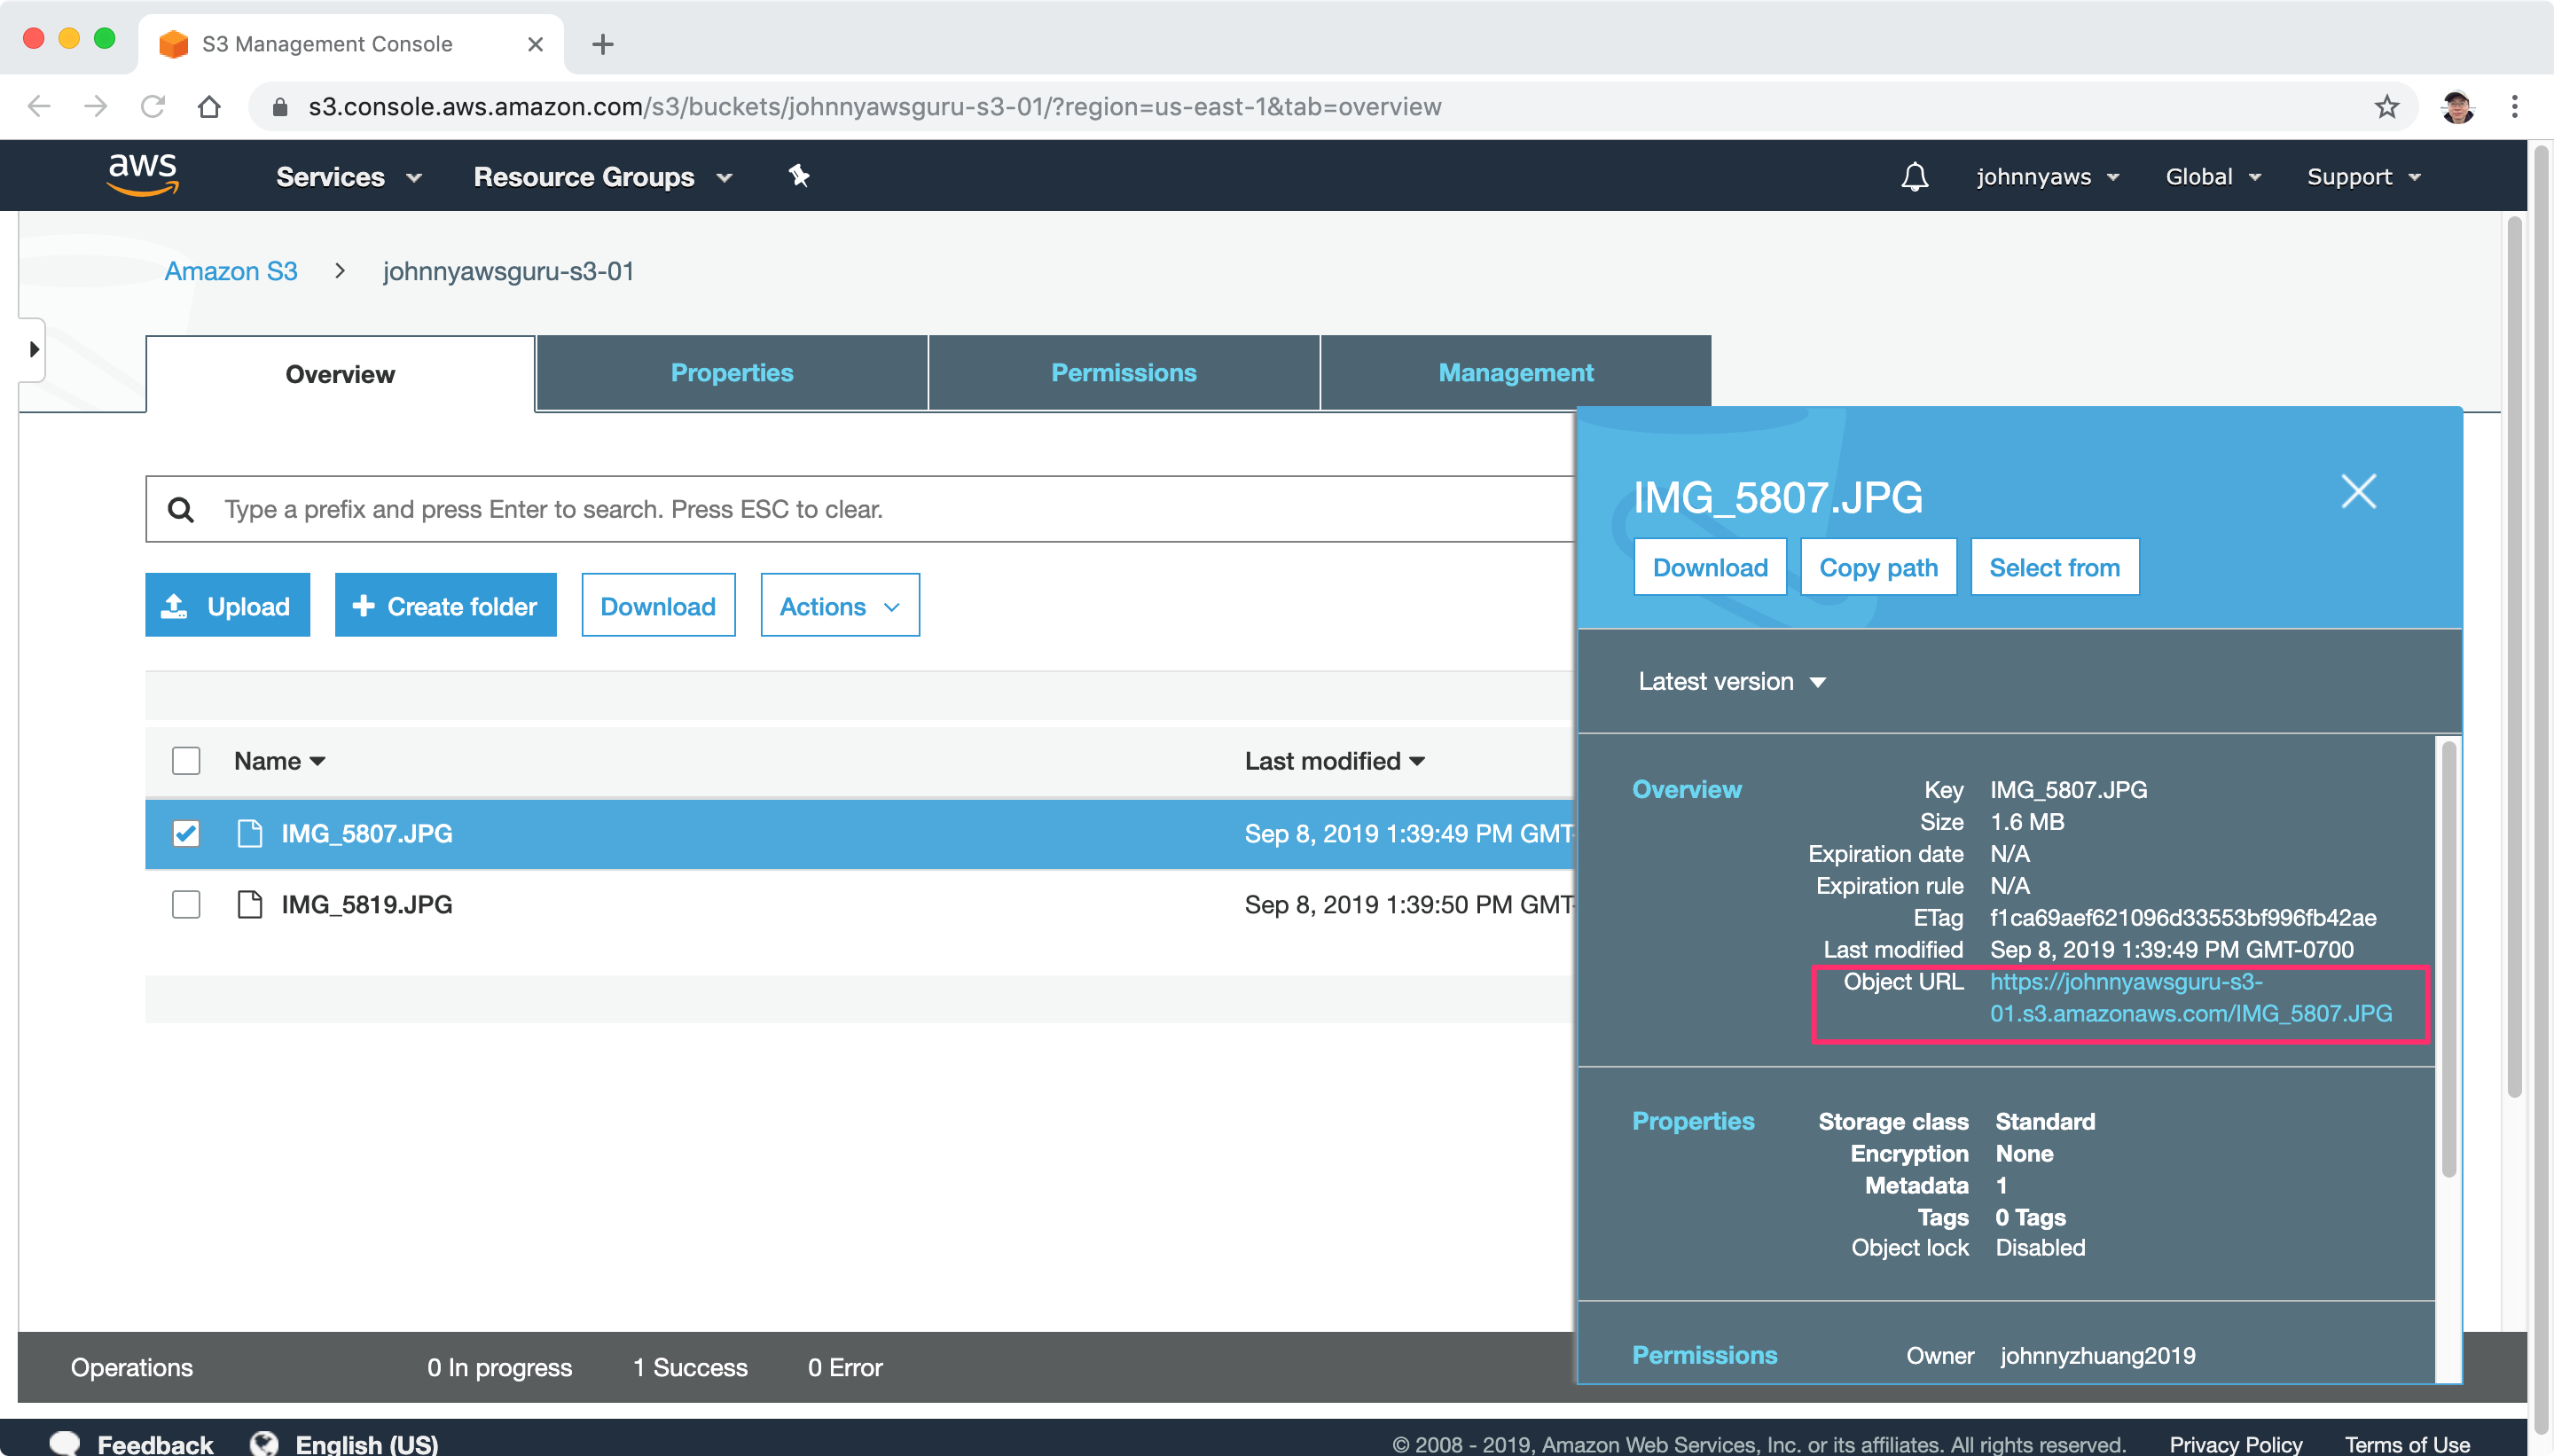Click the search magnifier icon
Viewport: 2554px width, 1456px height.
click(181, 510)
